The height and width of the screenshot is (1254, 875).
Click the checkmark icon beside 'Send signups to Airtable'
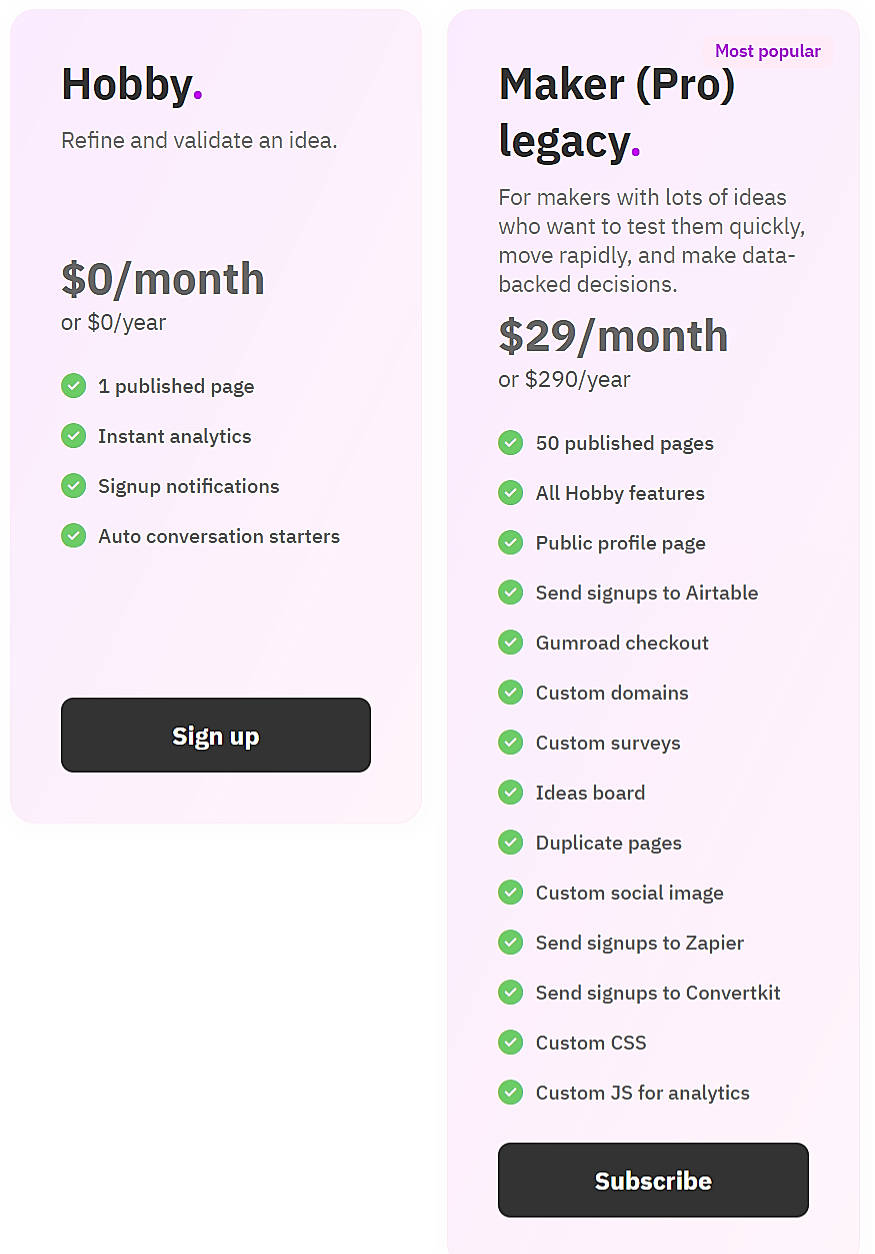510,592
